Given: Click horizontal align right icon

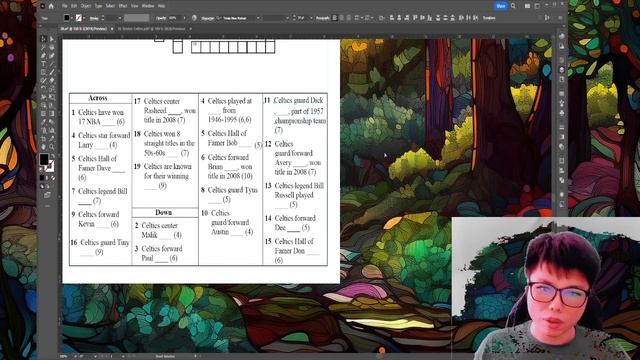Looking at the screenshot, I should (x=407, y=18).
